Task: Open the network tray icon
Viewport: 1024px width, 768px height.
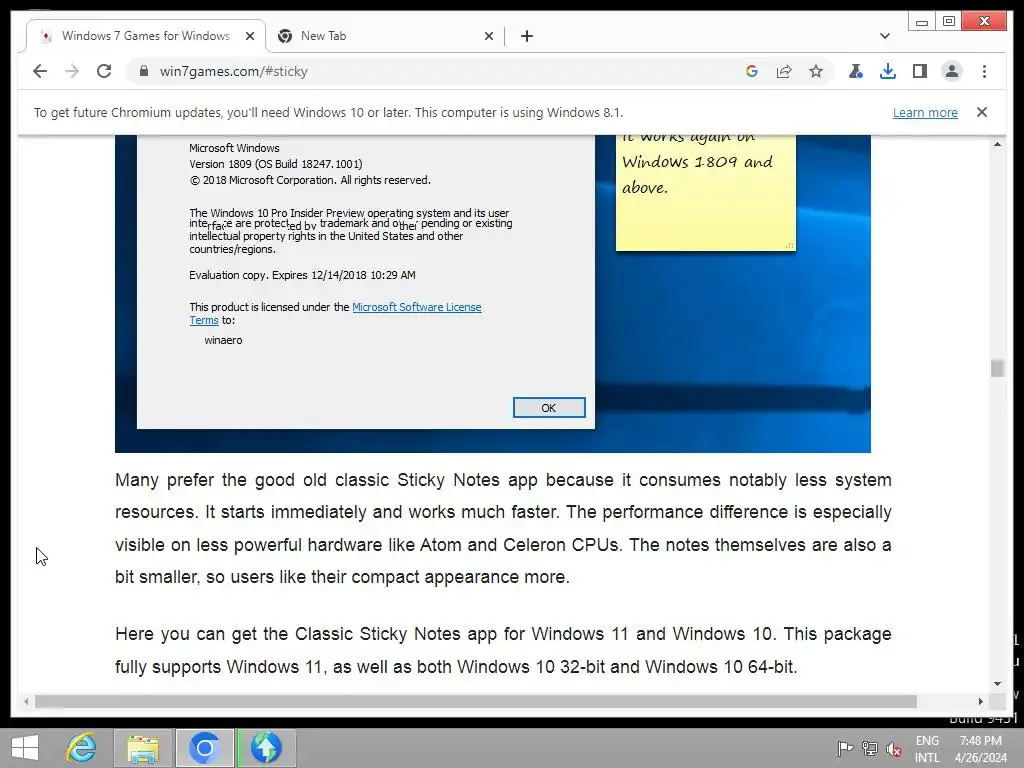Action: [x=870, y=748]
